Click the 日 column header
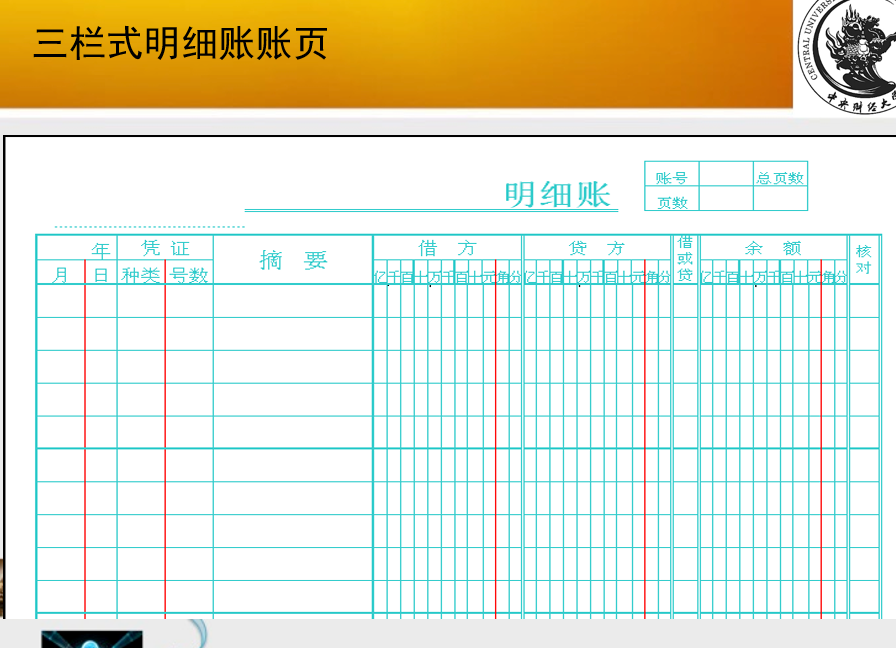 (101, 273)
